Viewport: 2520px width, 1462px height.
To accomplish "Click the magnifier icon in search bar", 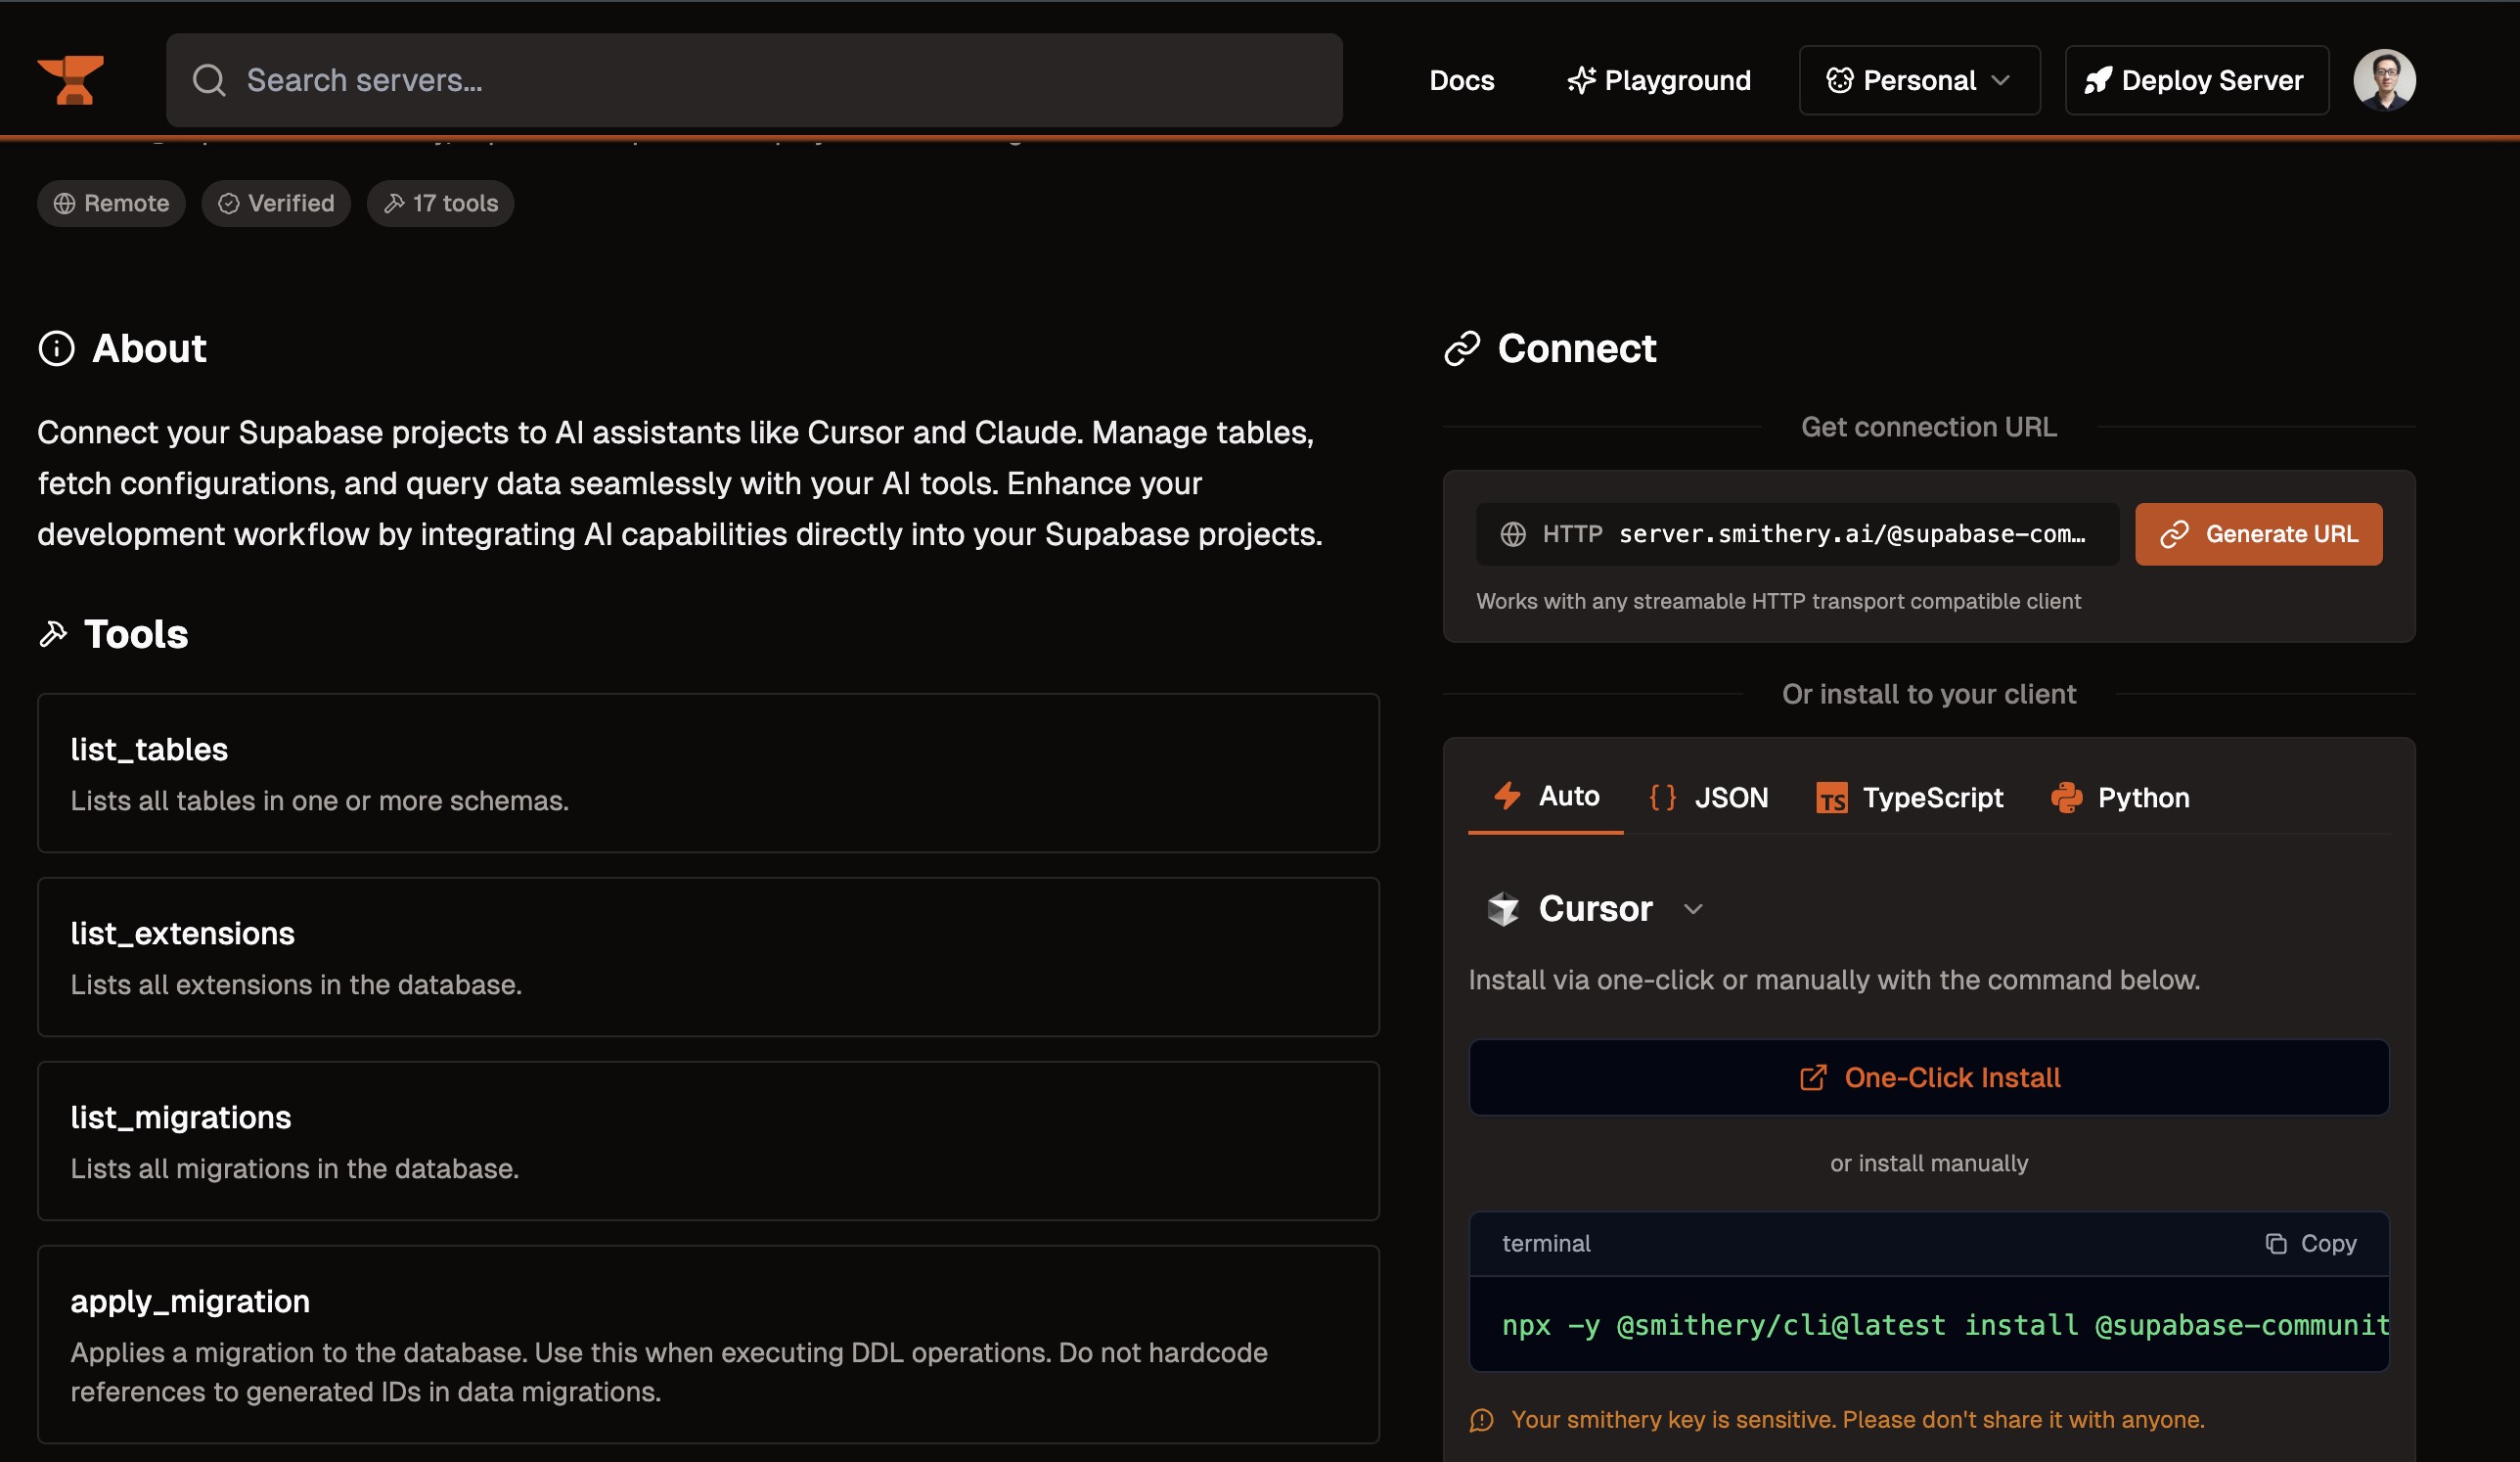I will pyautogui.click(x=209, y=80).
